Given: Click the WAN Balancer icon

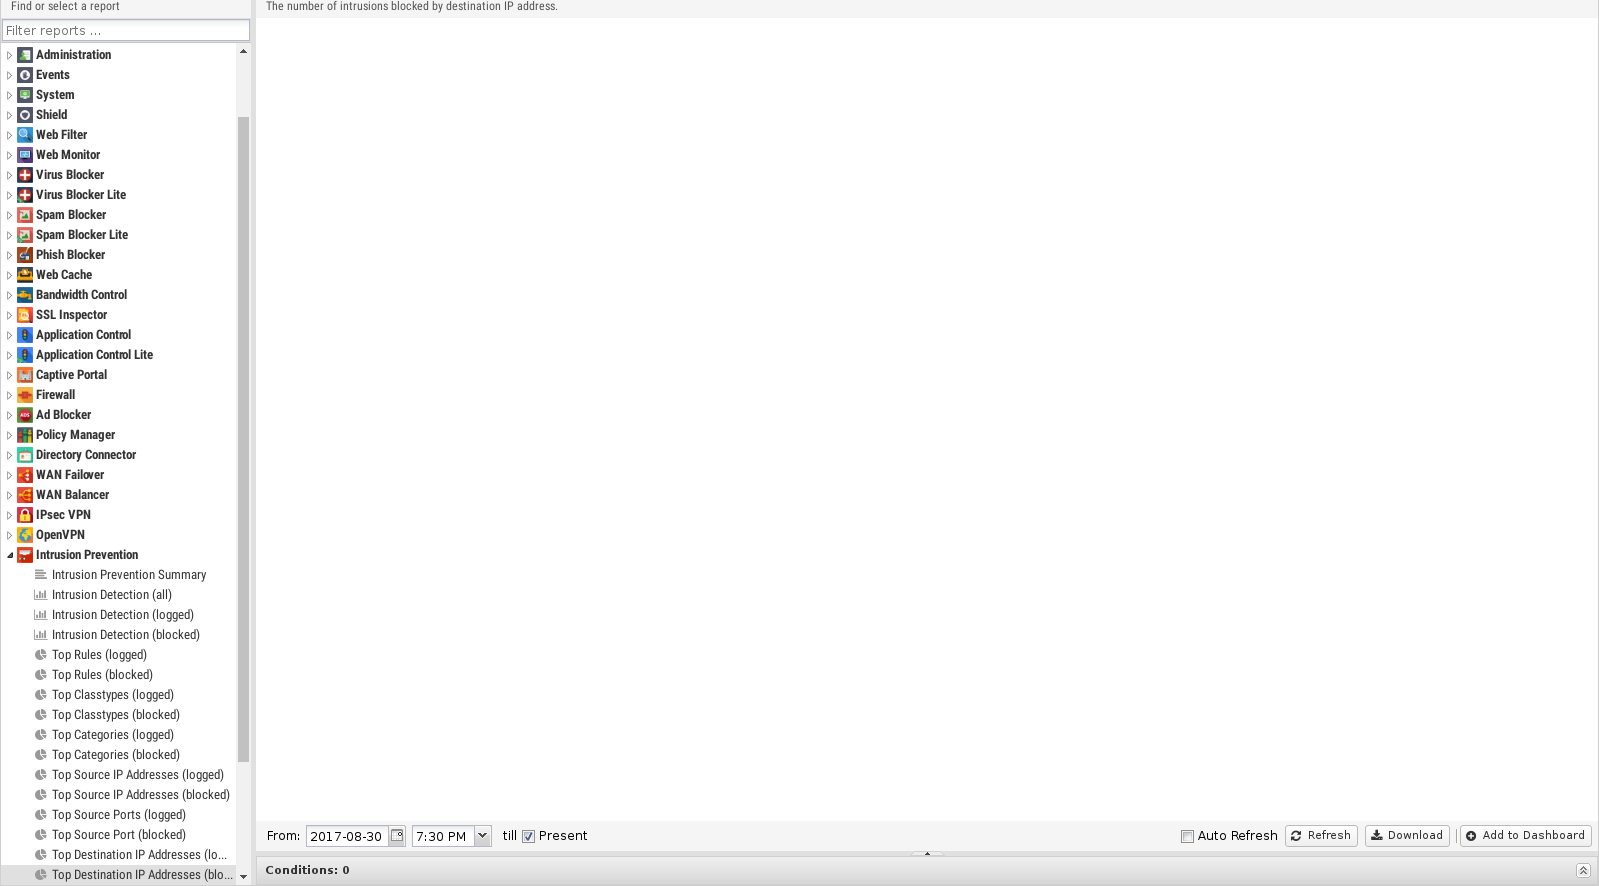Looking at the screenshot, I should point(25,495).
